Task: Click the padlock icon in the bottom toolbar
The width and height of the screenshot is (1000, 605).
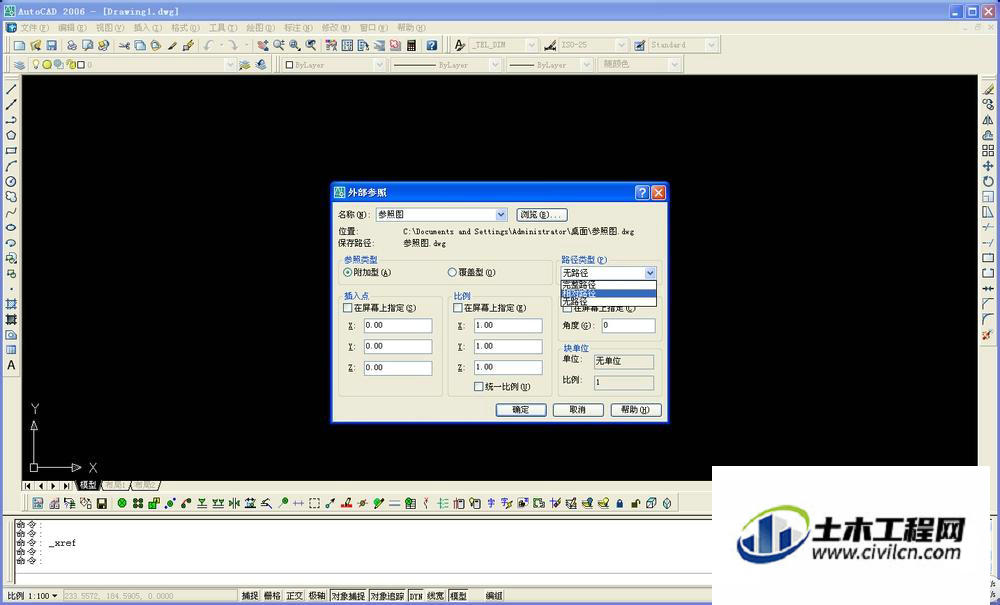Action: [x=619, y=503]
